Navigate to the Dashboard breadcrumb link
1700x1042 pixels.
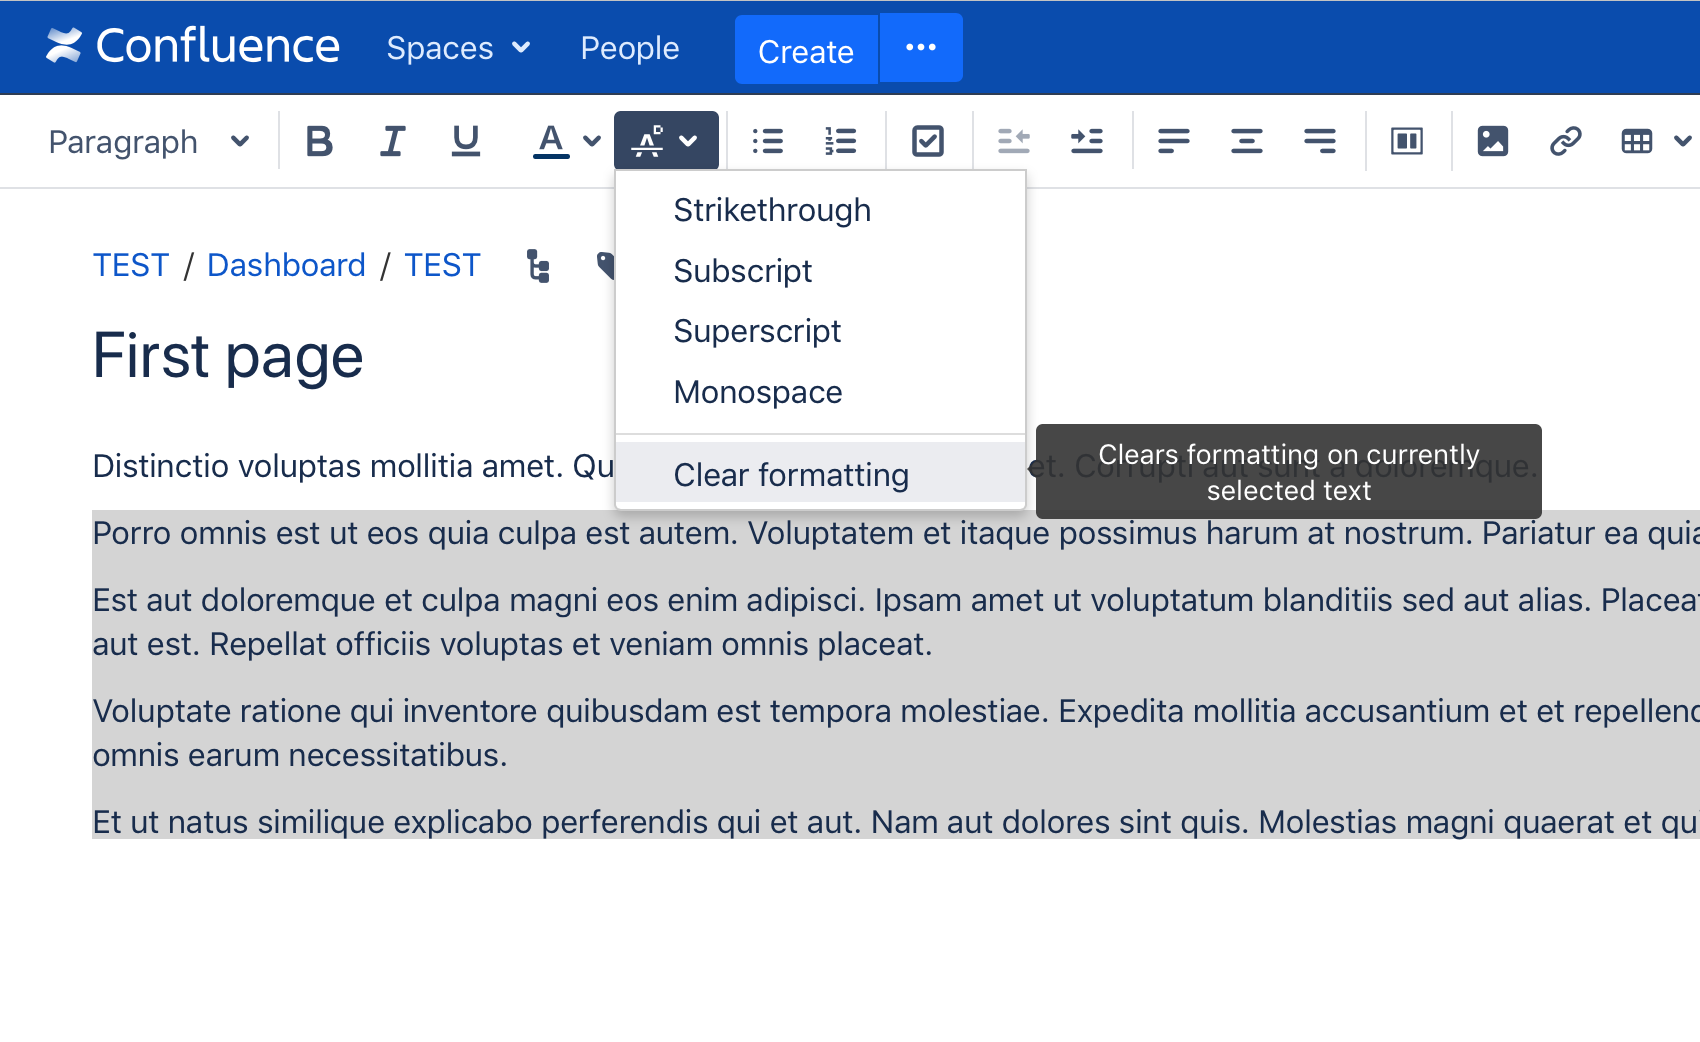(286, 264)
